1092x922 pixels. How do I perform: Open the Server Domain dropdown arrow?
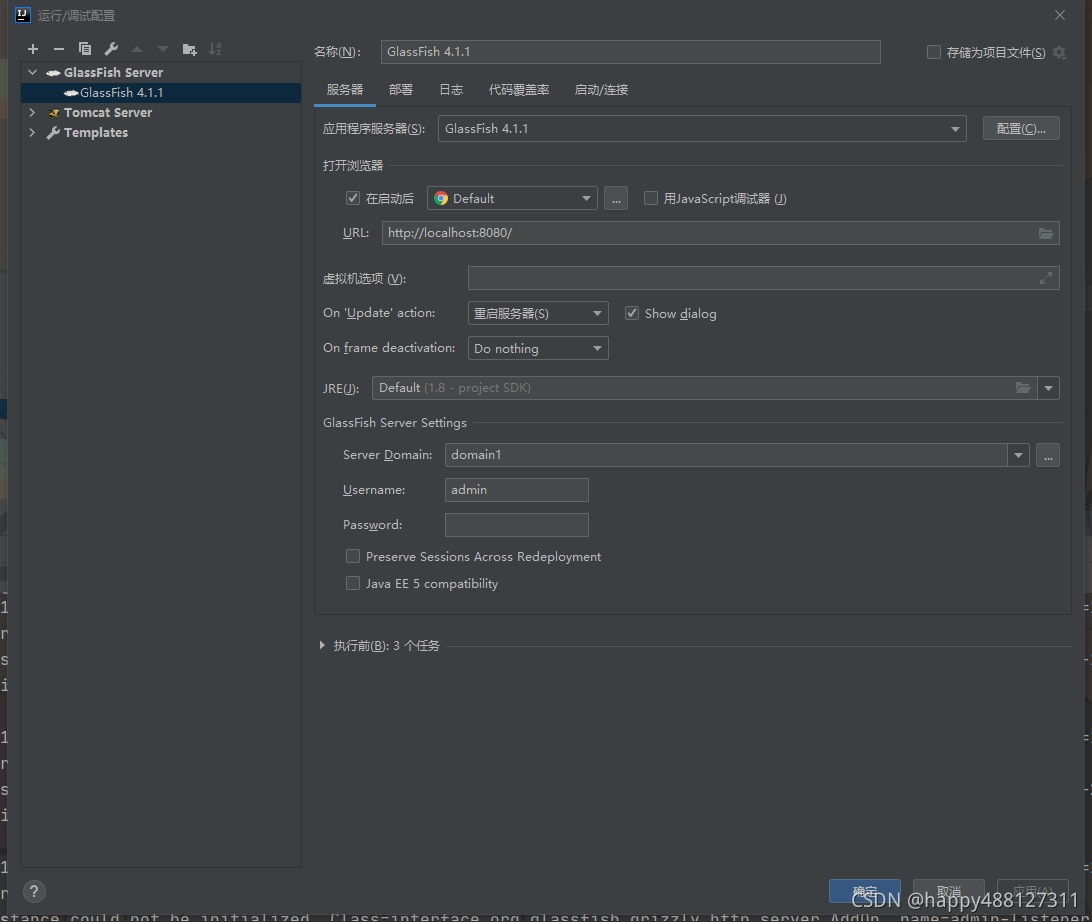pyautogui.click(x=1018, y=455)
